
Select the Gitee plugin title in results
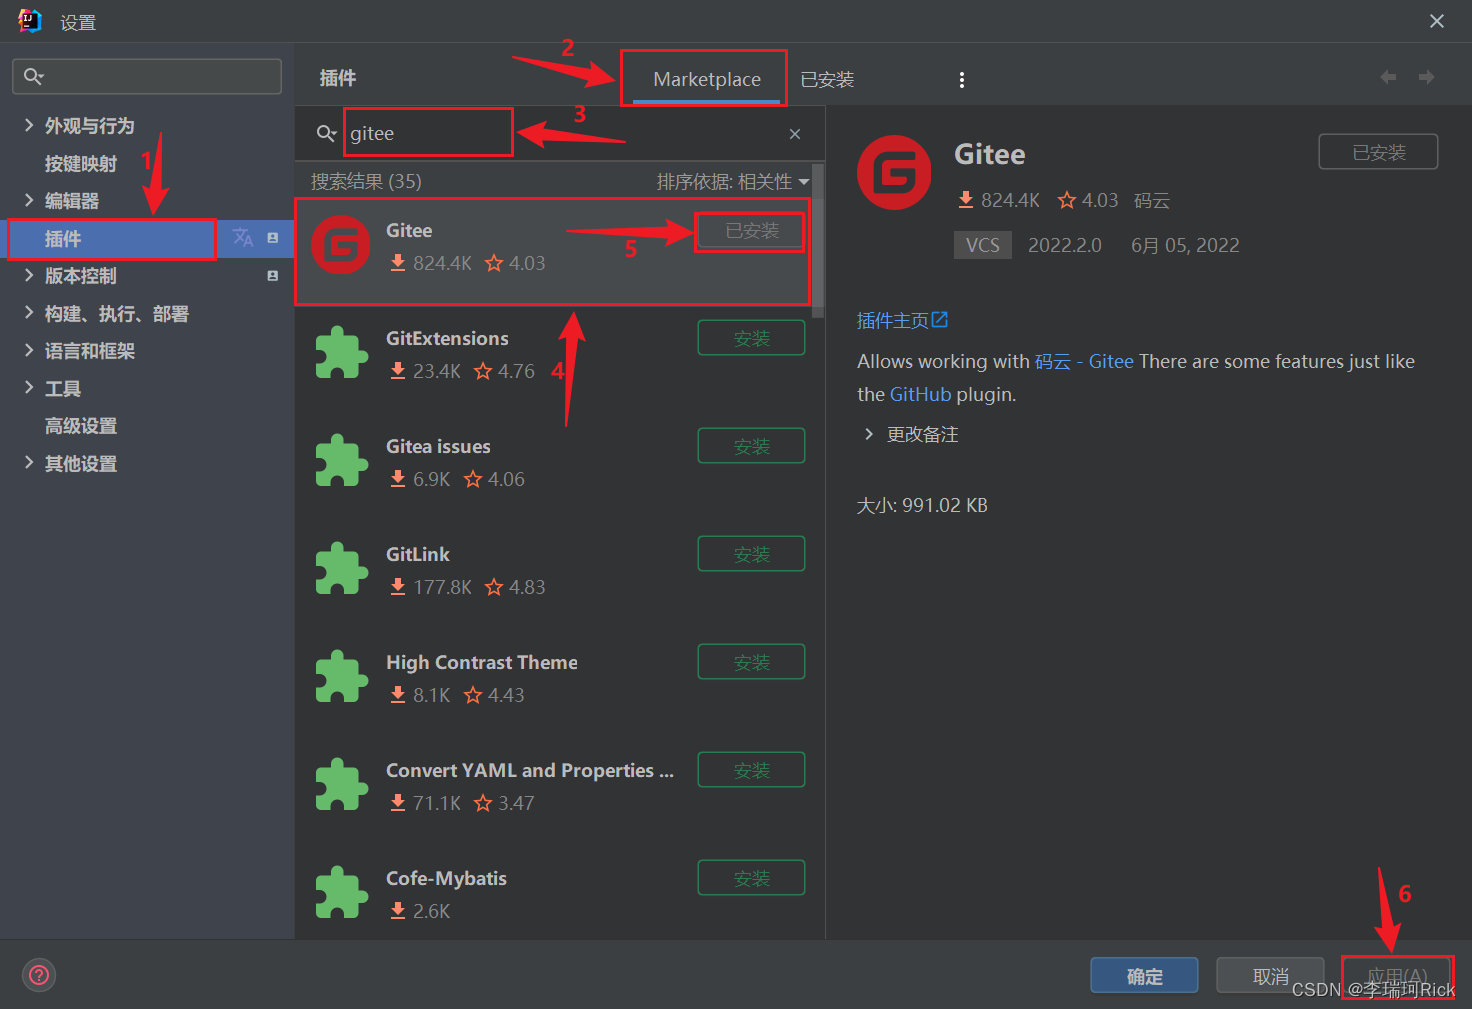tap(409, 230)
